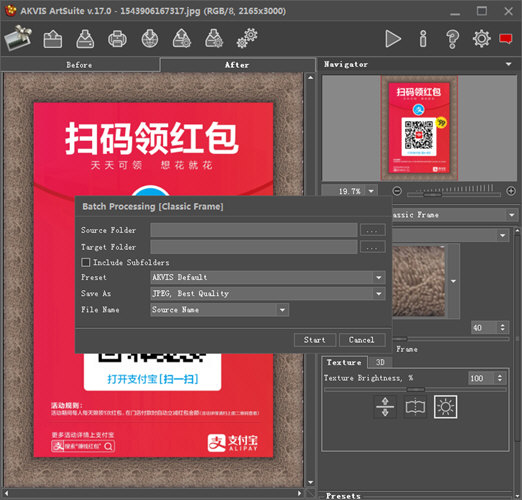The height and width of the screenshot is (500, 522).
Task: Click the open image toolbar icon
Action: [x=53, y=39]
